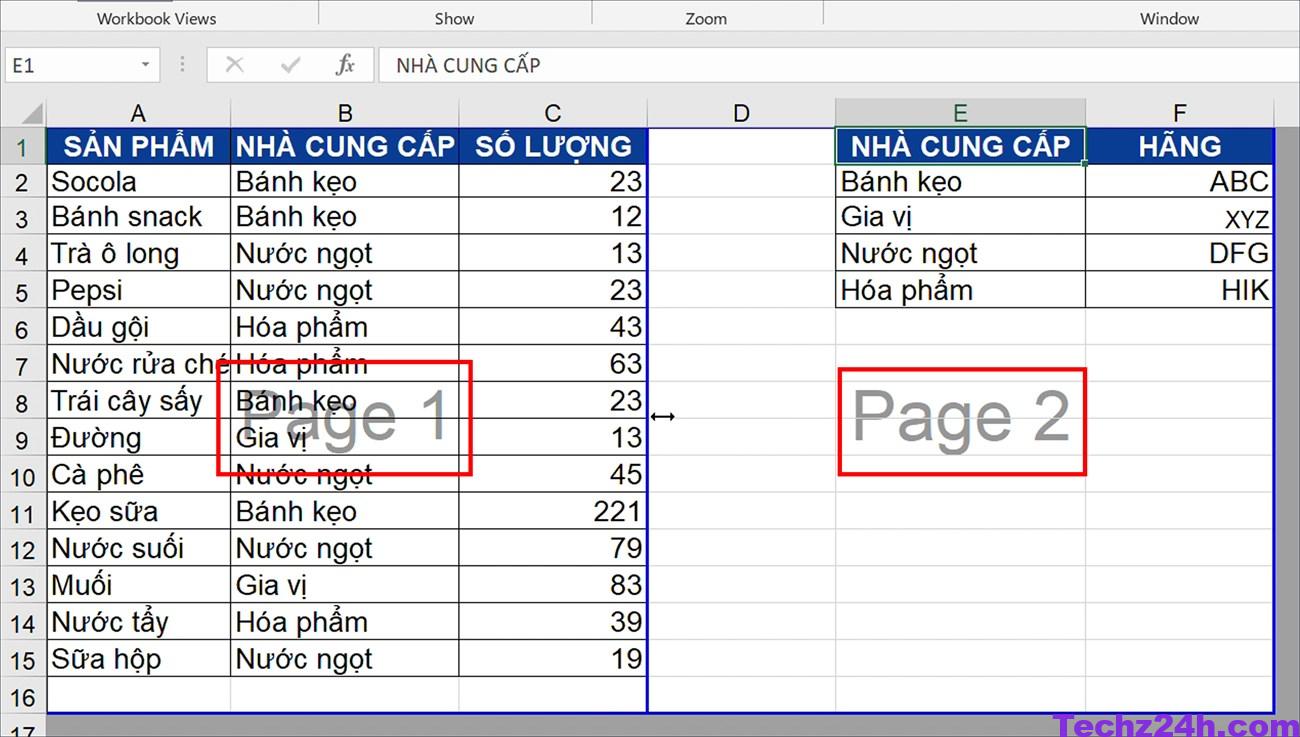Screen dimensions: 1300x737
Task: Click the cell with value 79
Action: pos(553,548)
